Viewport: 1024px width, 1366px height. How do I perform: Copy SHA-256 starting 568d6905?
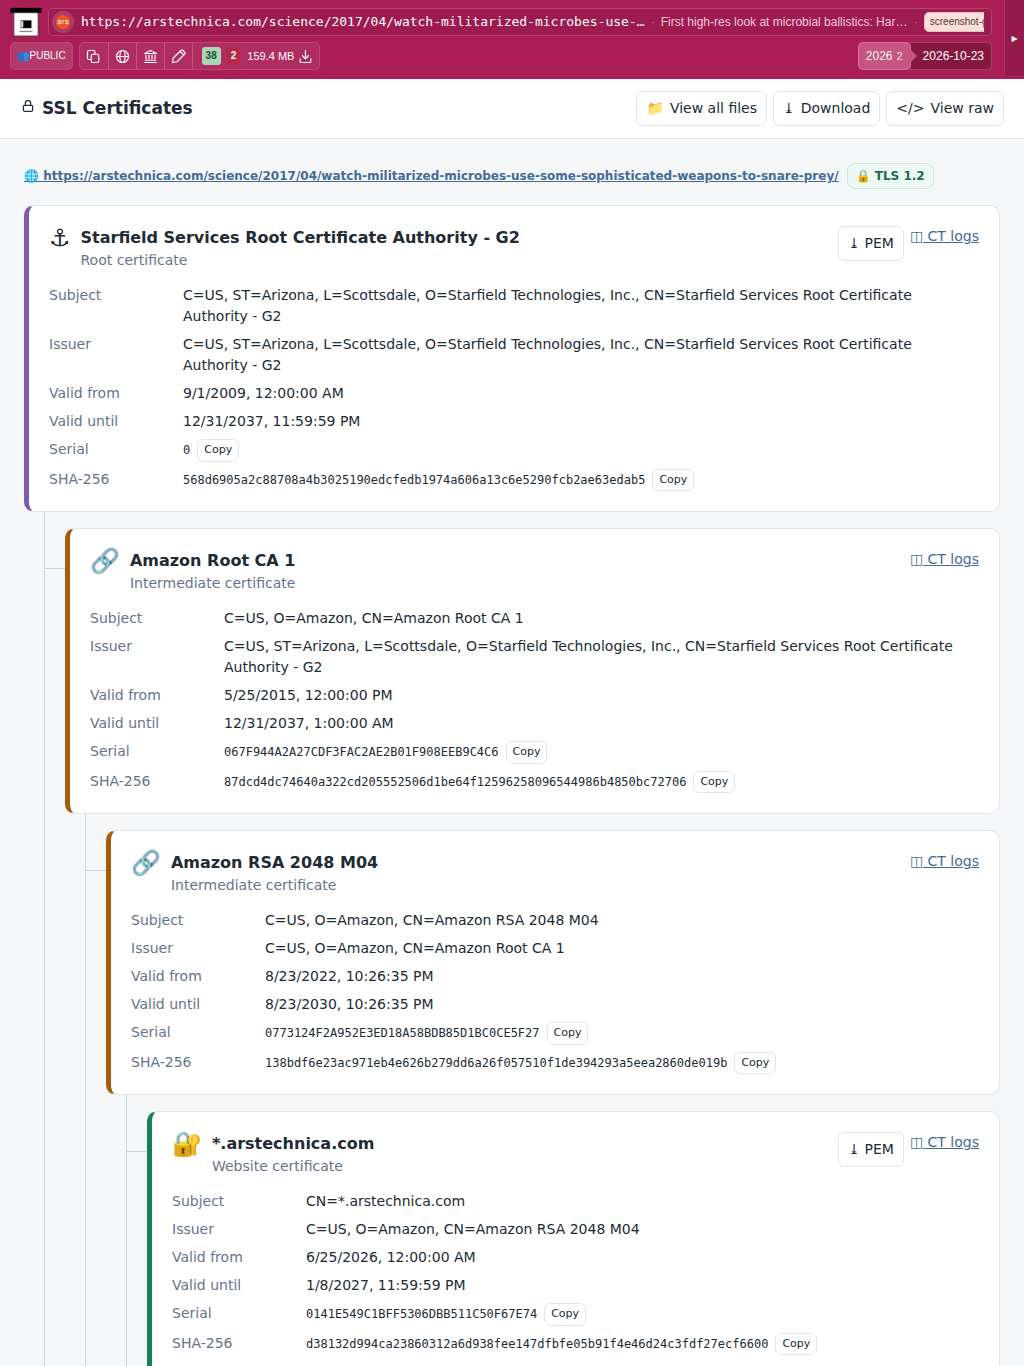click(x=673, y=480)
